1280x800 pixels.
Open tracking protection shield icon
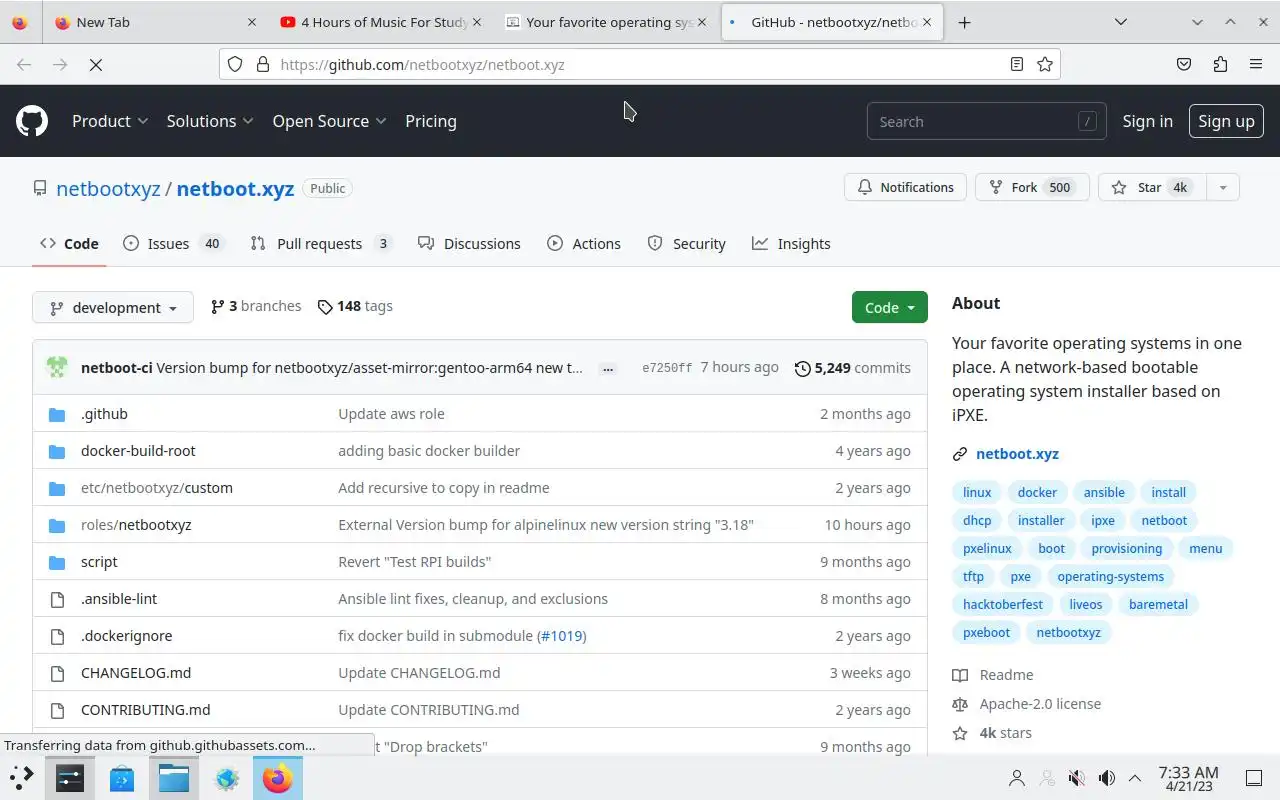235,64
